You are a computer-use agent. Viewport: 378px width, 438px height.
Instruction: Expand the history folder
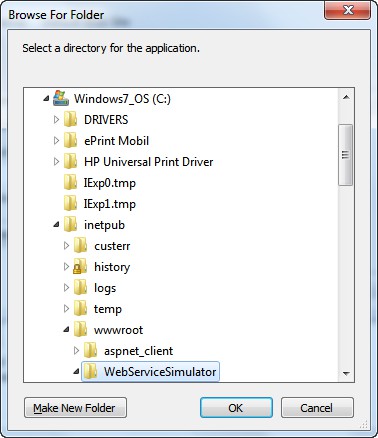66,266
